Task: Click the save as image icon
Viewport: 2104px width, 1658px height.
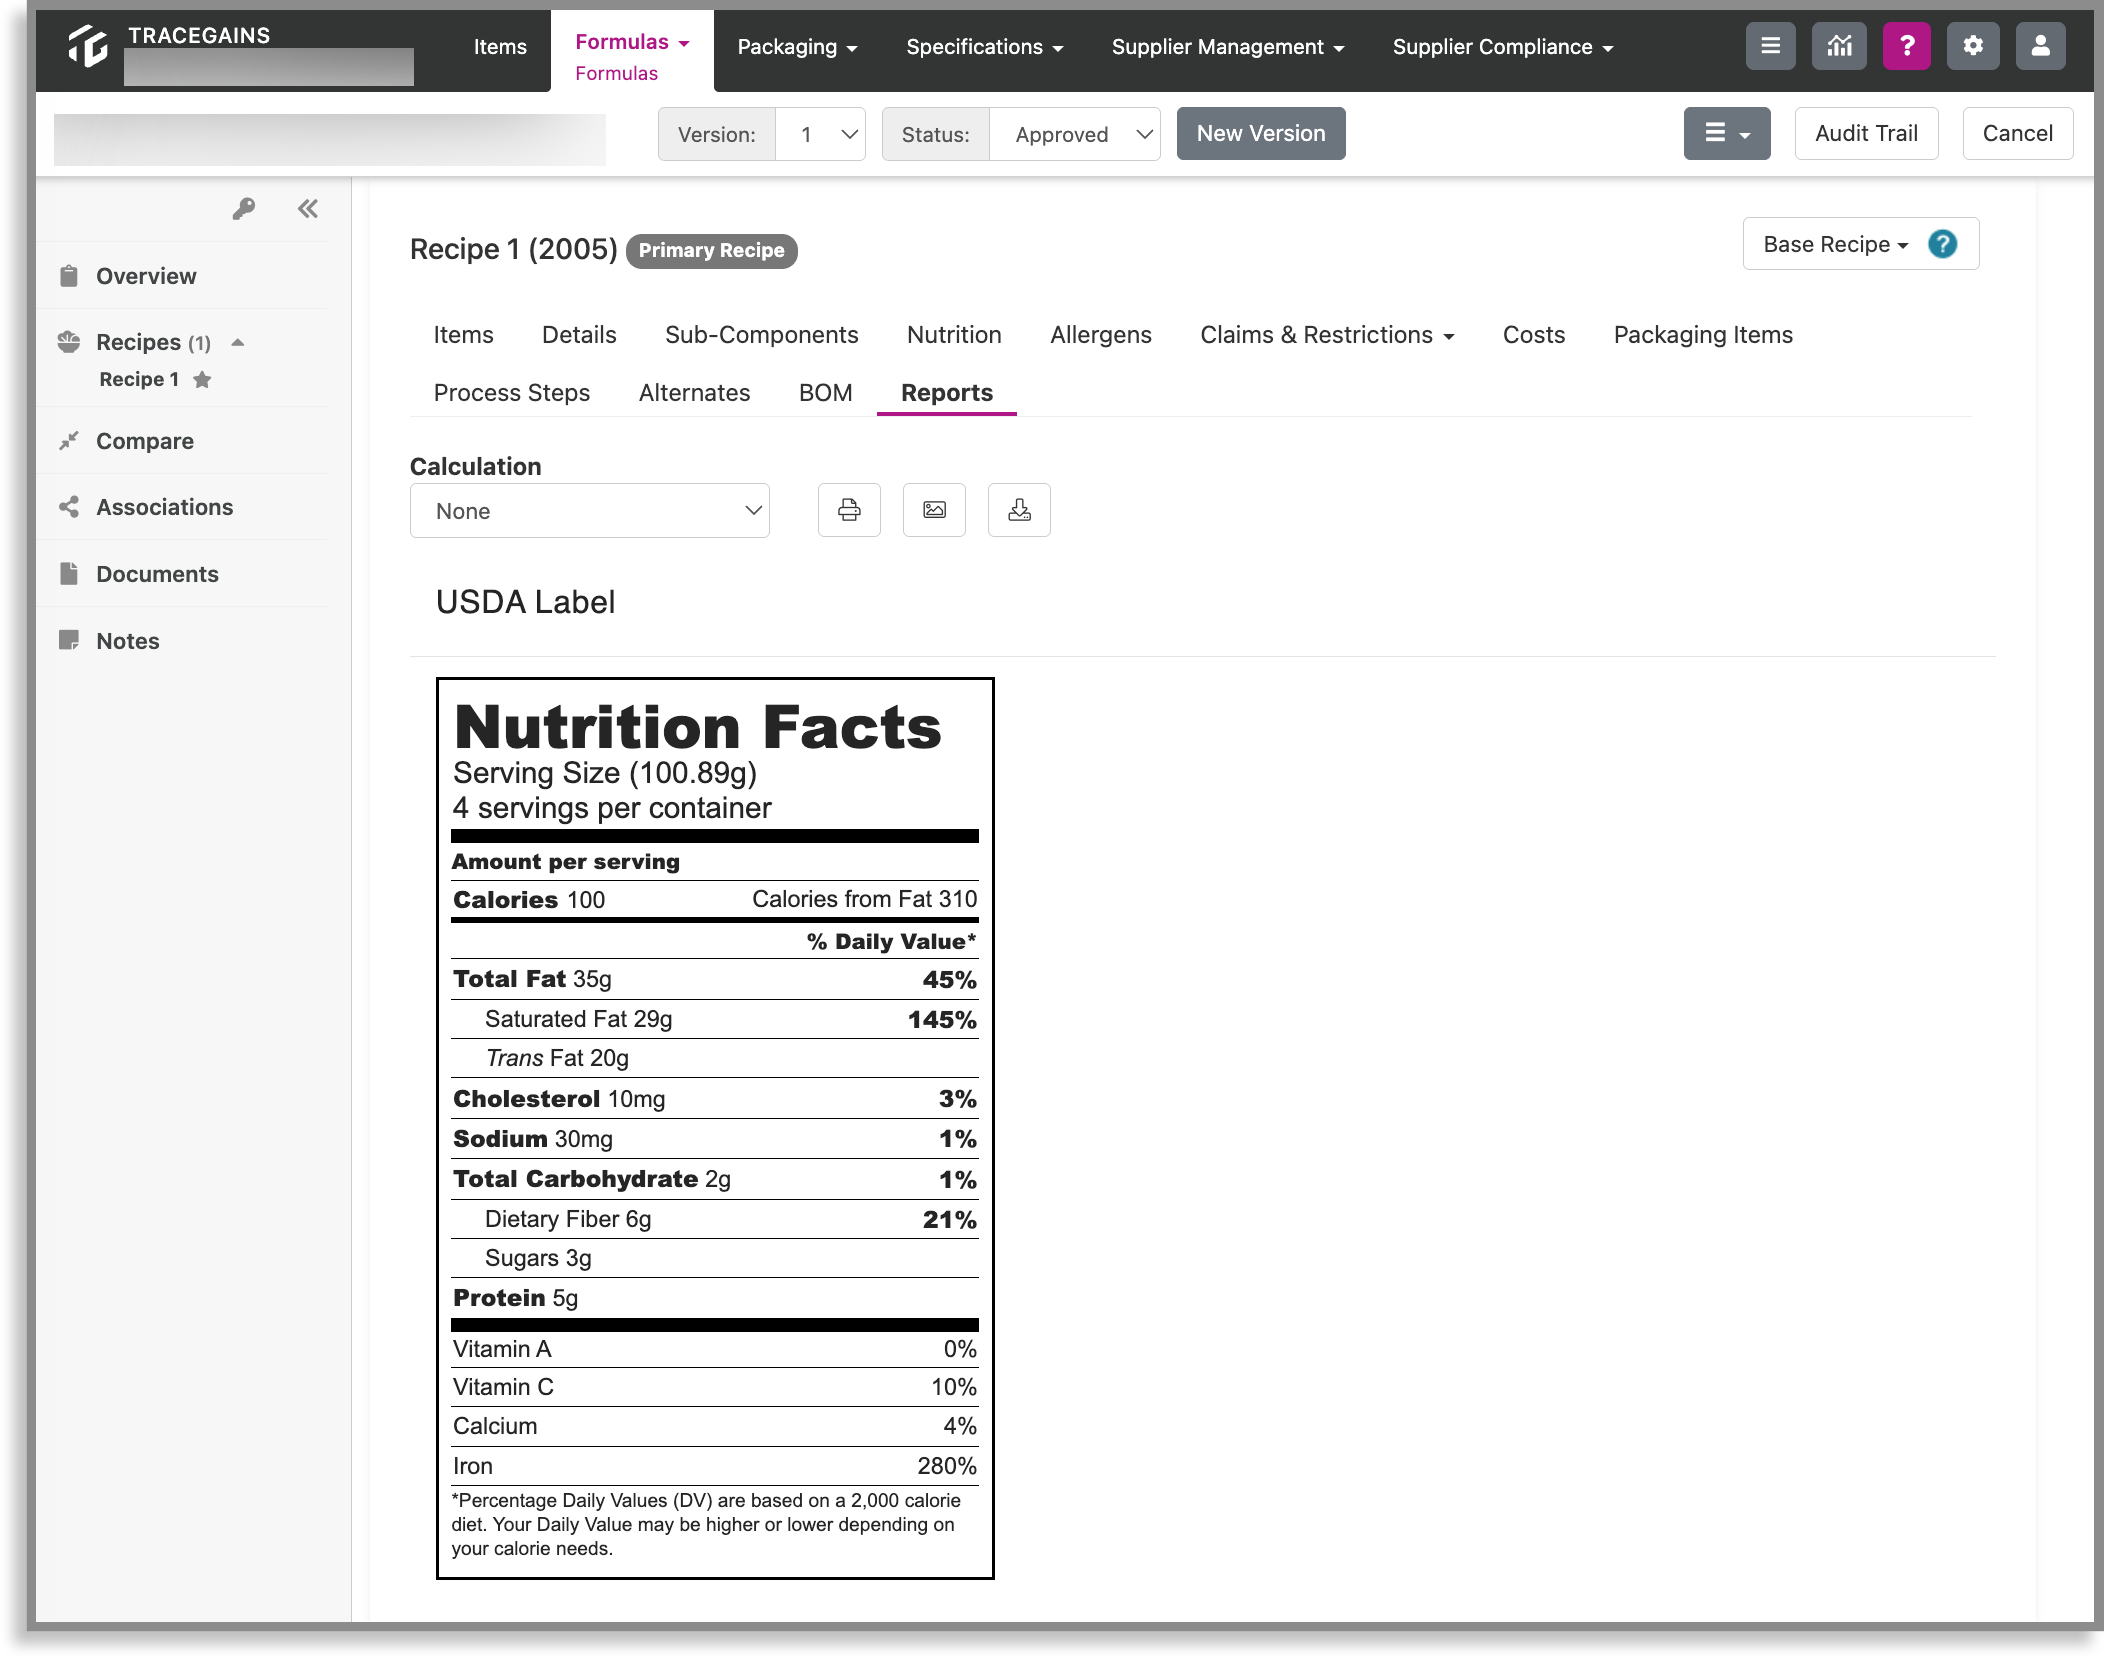Action: coord(934,510)
